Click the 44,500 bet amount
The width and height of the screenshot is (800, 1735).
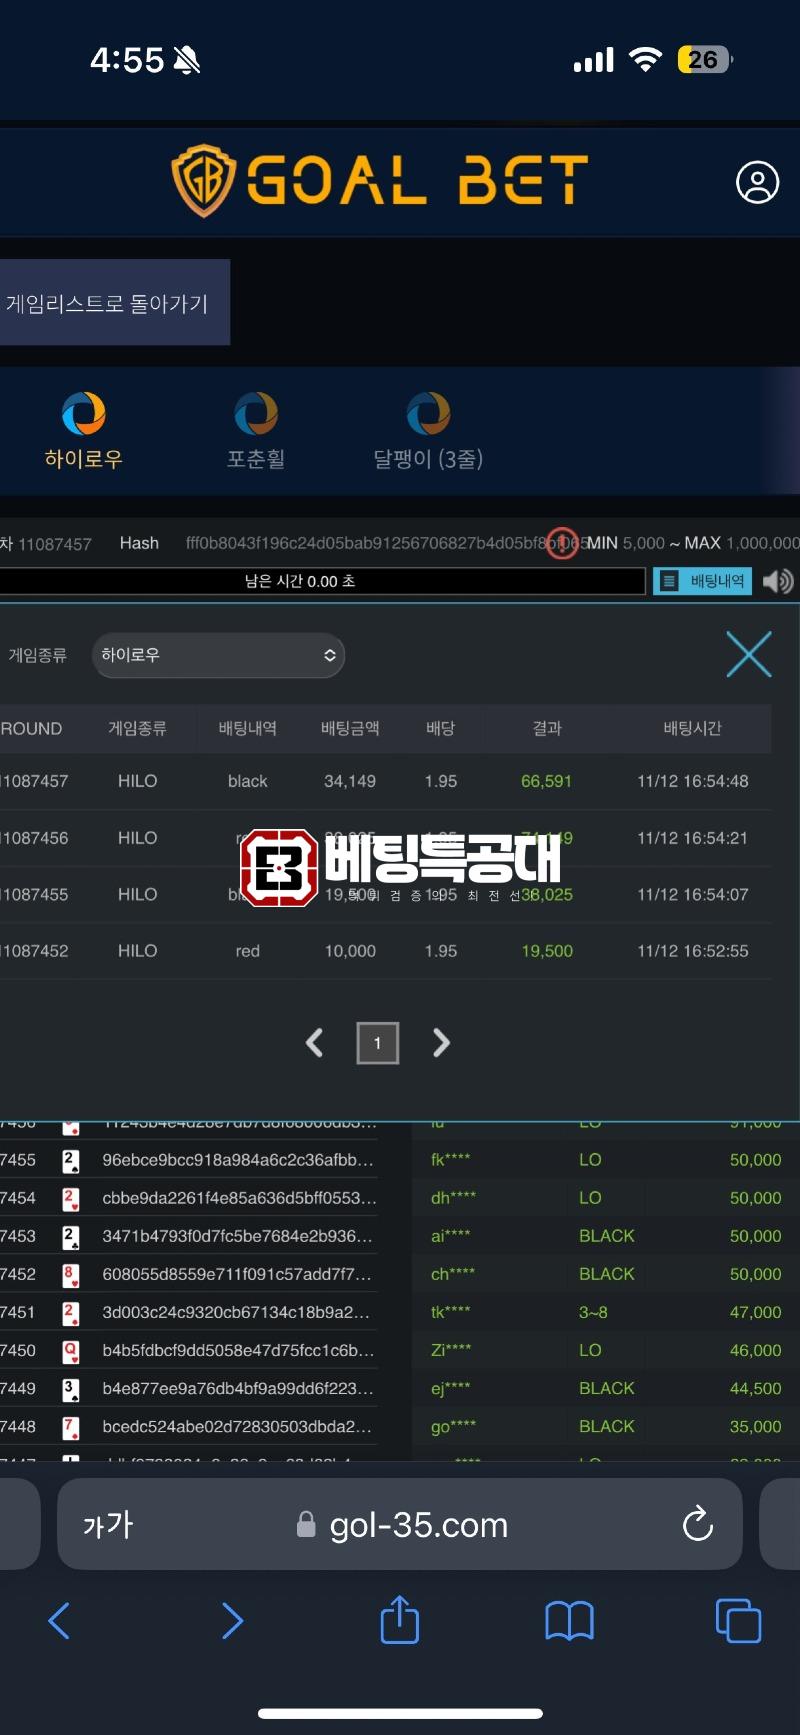click(755, 1388)
